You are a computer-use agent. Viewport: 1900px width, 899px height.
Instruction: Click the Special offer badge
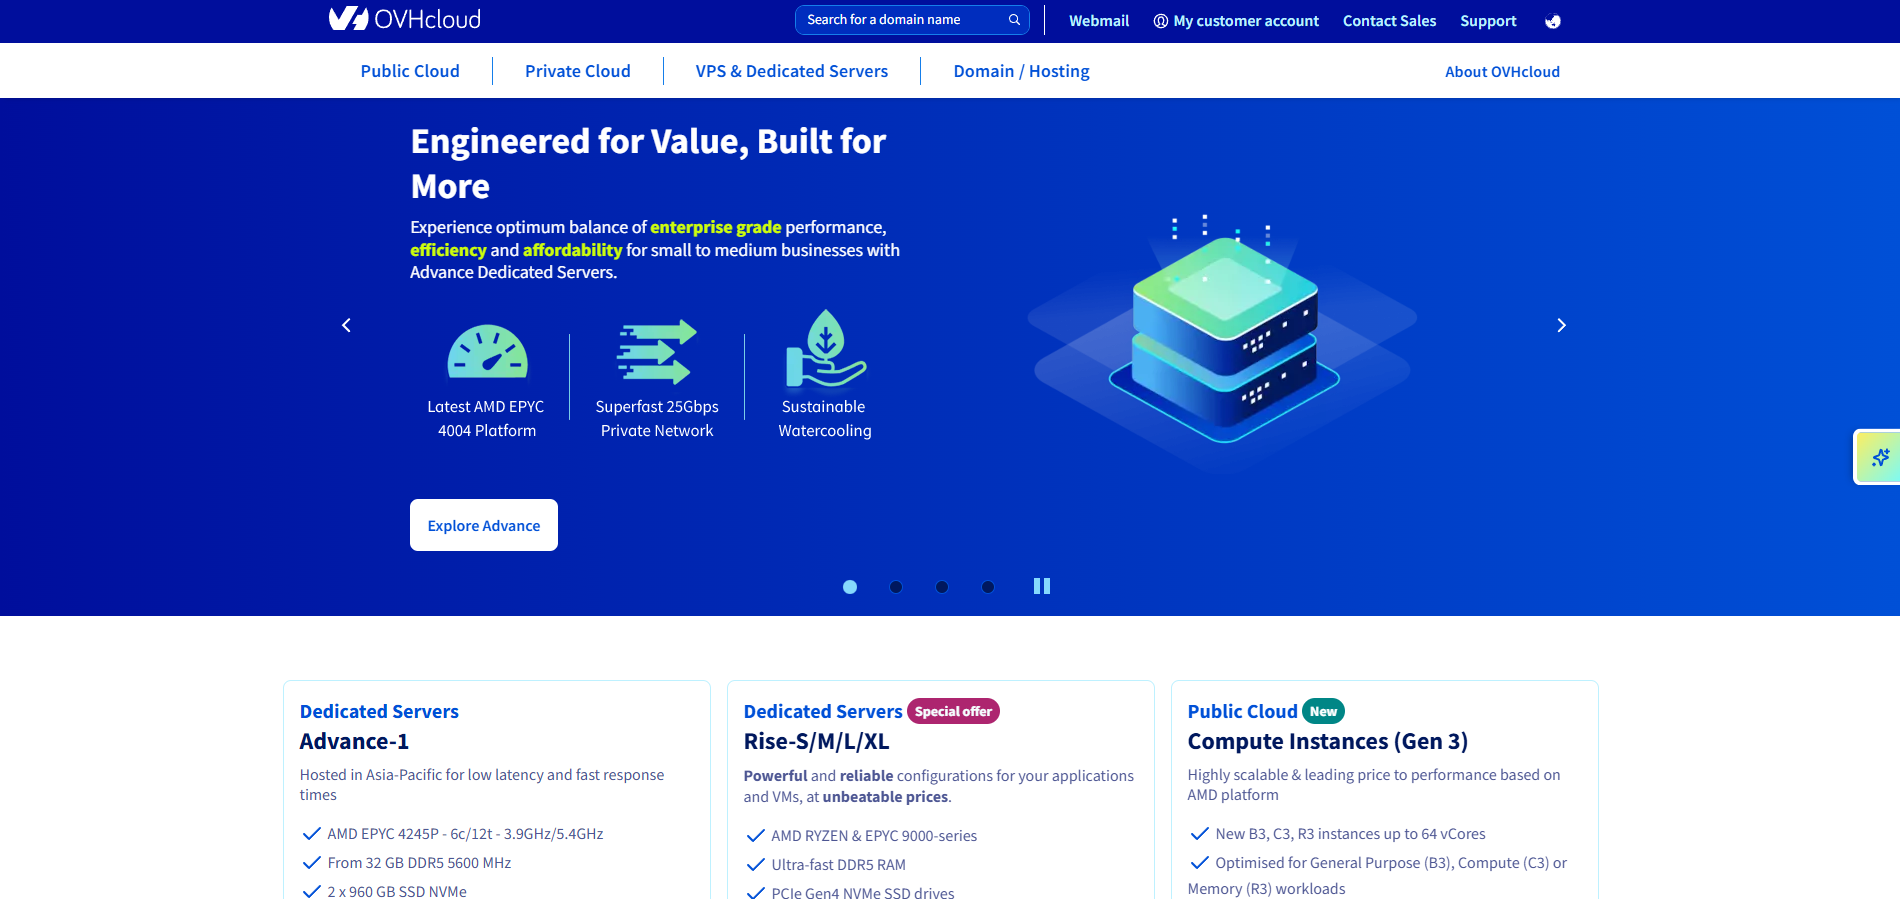coord(953,711)
